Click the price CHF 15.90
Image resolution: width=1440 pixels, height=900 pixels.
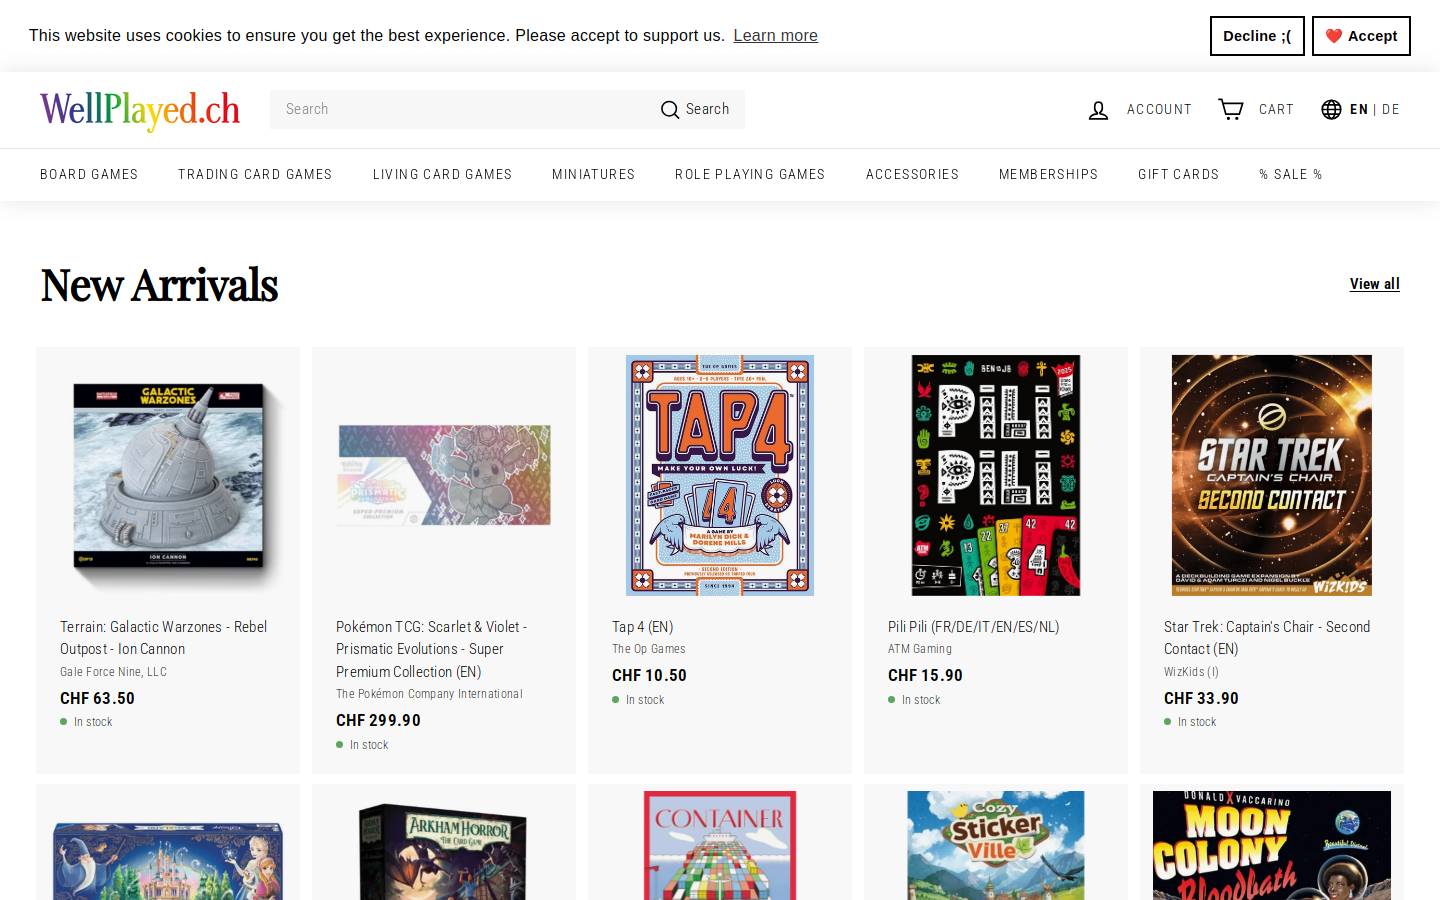(925, 676)
